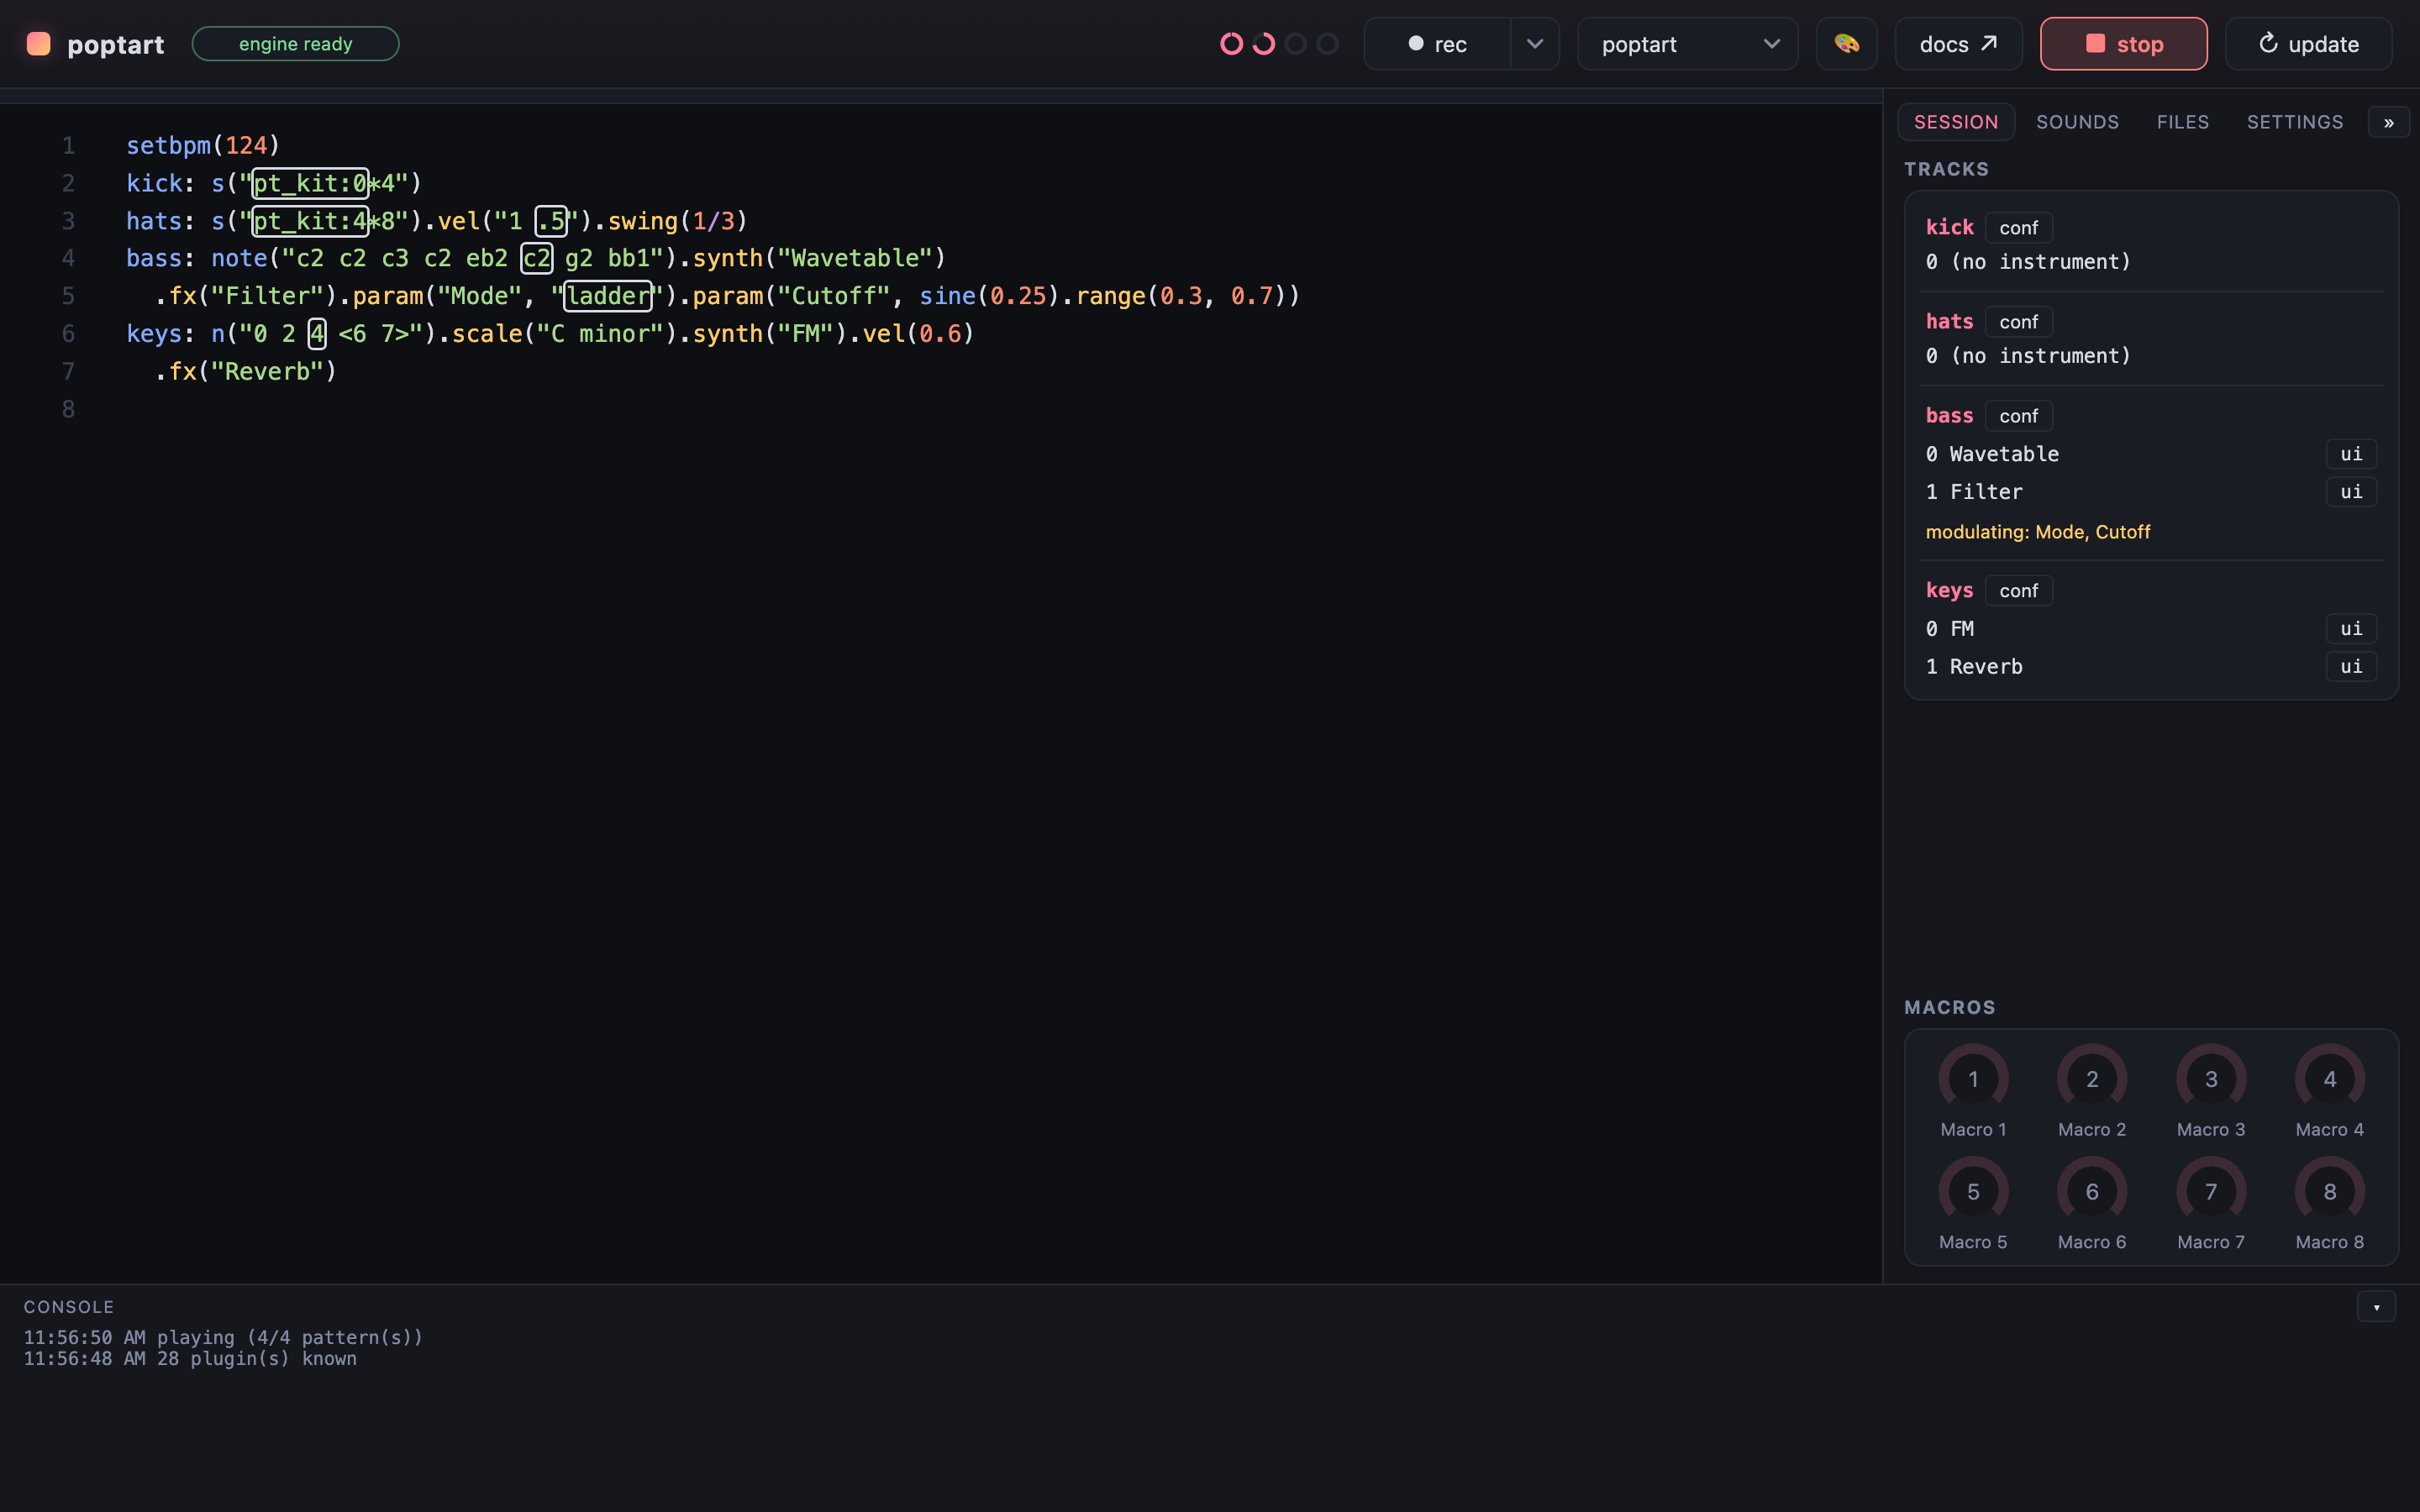Switch to the SESSION tab
This screenshot has height=1512, width=2420.
pyautogui.click(x=1955, y=122)
